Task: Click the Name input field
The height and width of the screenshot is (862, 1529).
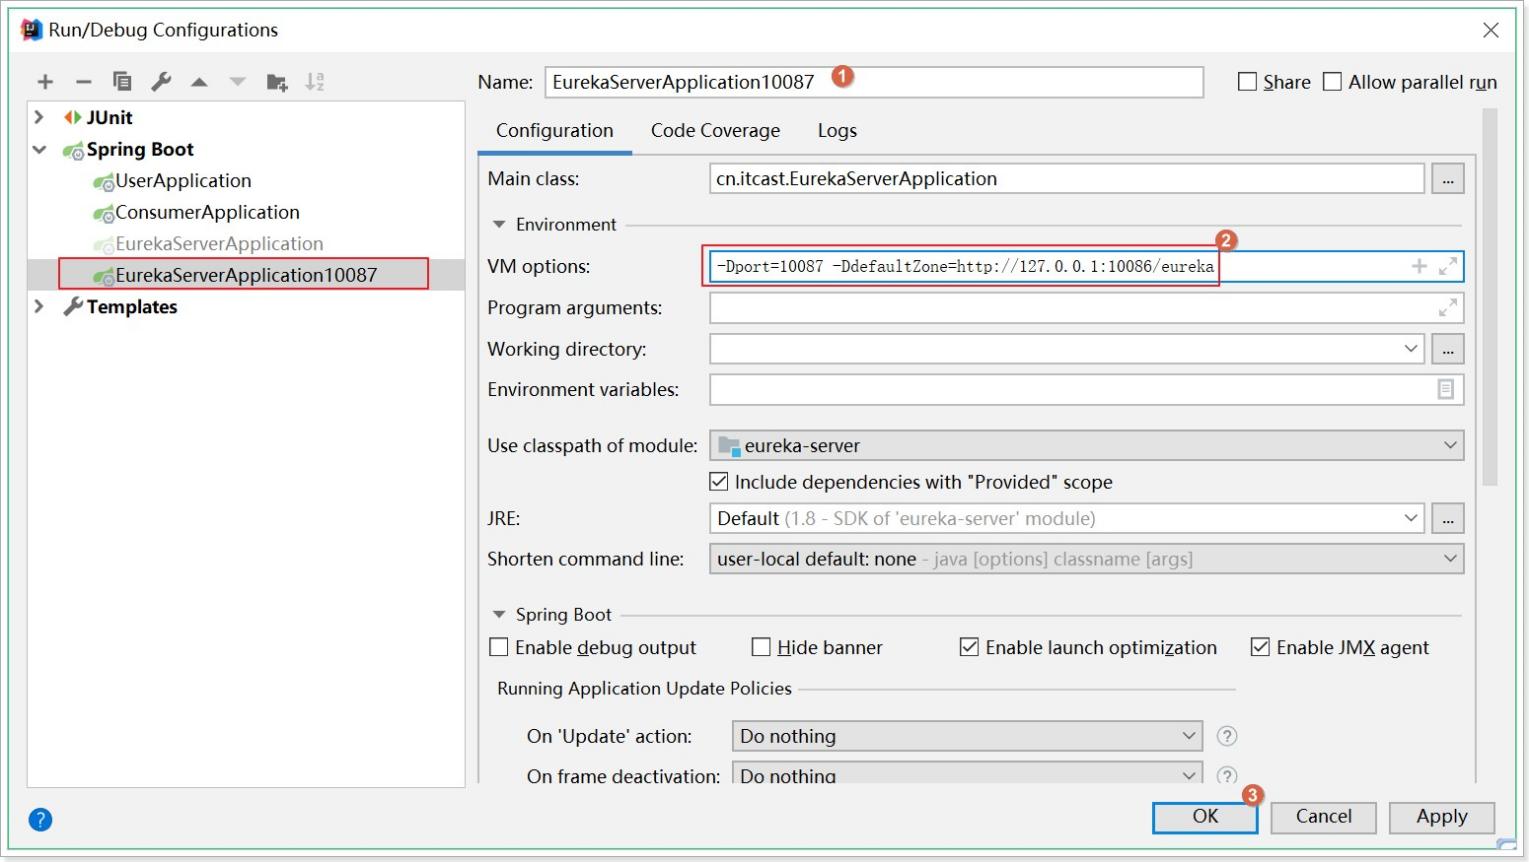Action: click(x=874, y=82)
